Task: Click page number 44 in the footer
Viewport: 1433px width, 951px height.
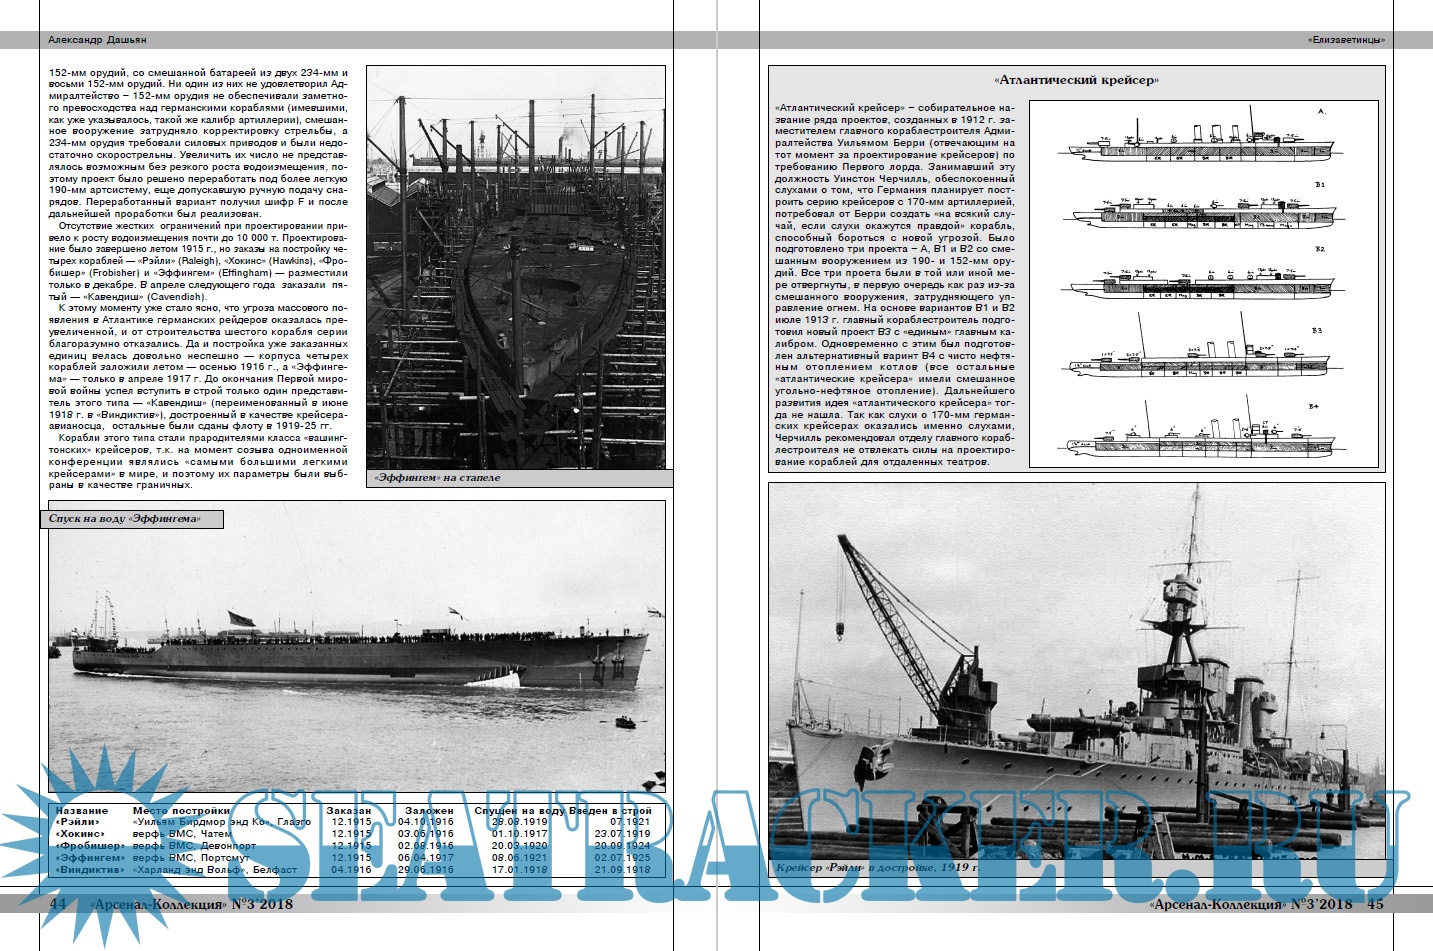Action: tap(58, 904)
